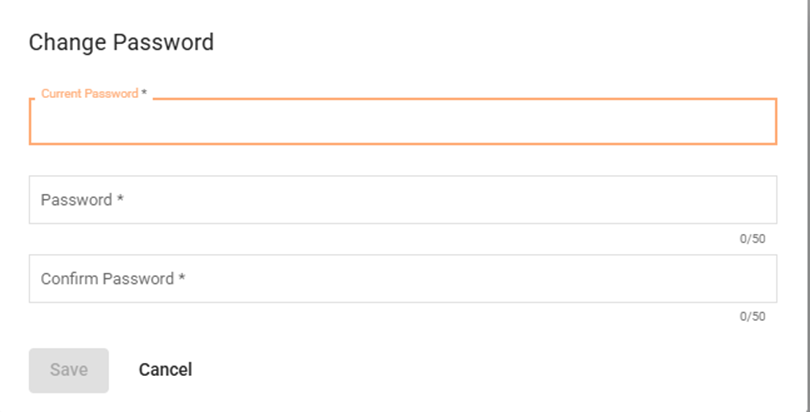Click the 0/50 counter under Password field
The width and height of the screenshot is (810, 412).
752,239
